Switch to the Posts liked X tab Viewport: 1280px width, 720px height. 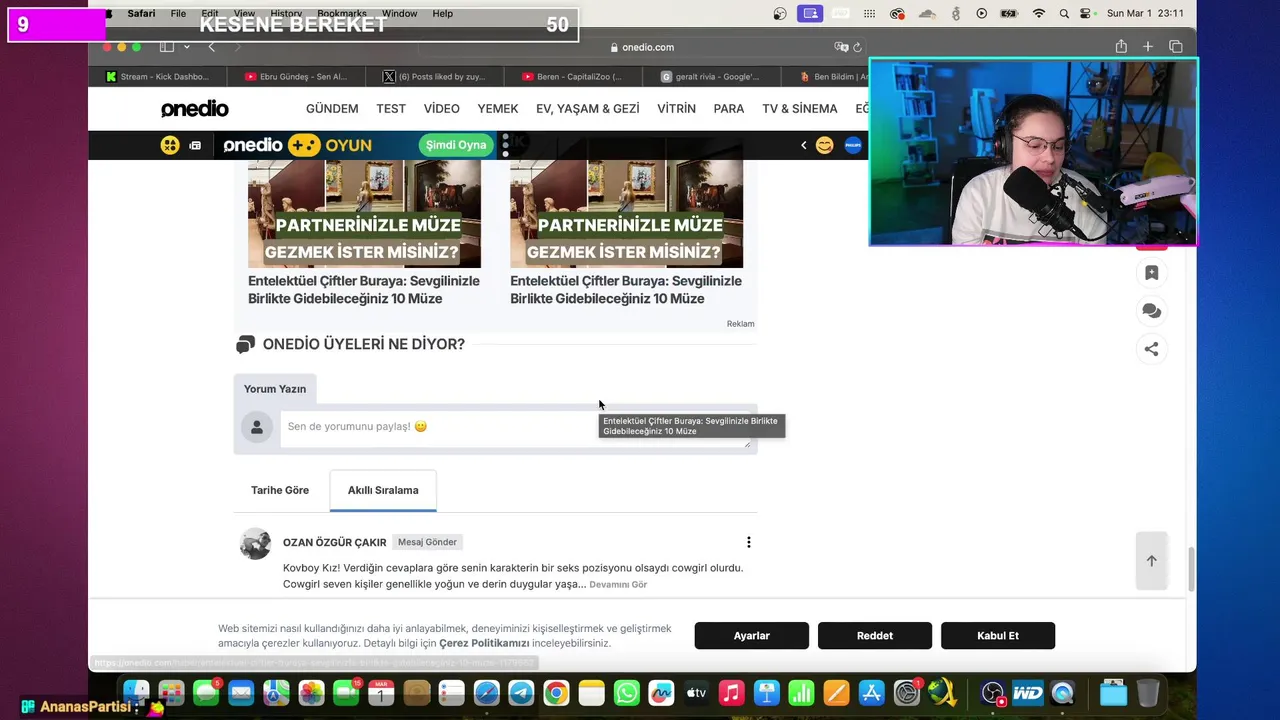pyautogui.click(x=434, y=76)
